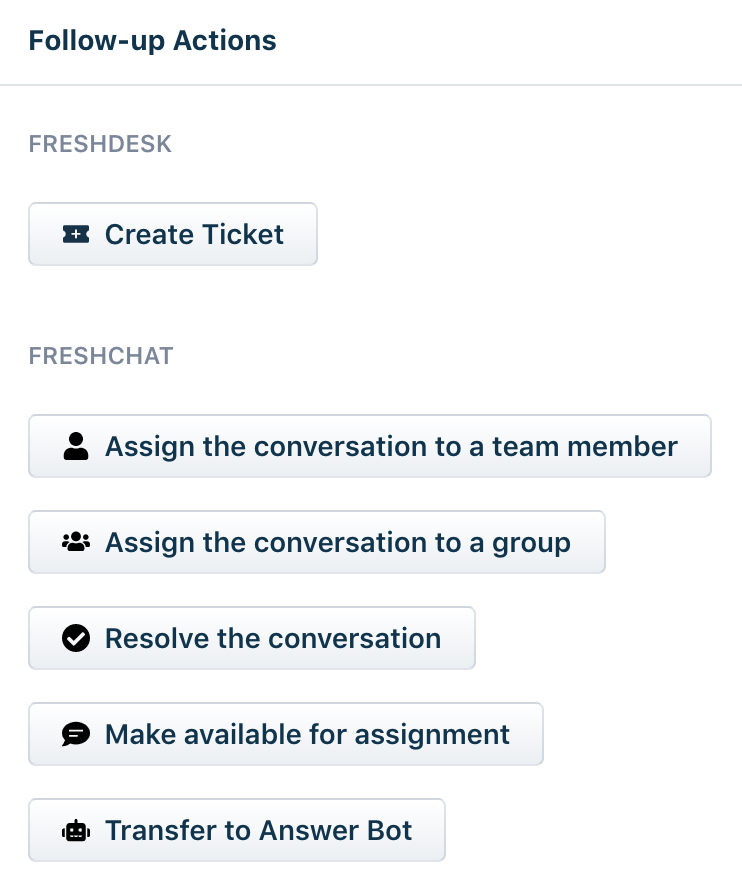Click the FRESHCHAT section label
Screen dimensions: 742x886
101,356
